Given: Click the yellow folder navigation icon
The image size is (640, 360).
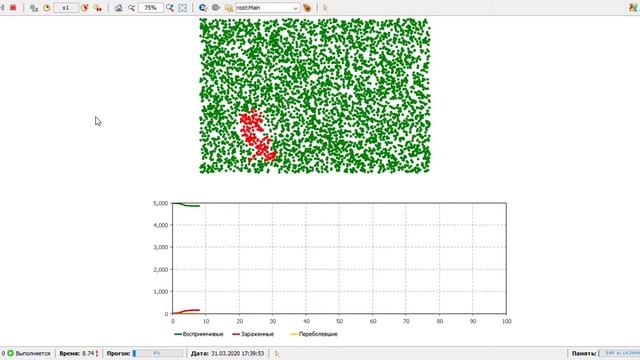Looking at the screenshot, I should coord(229,8).
